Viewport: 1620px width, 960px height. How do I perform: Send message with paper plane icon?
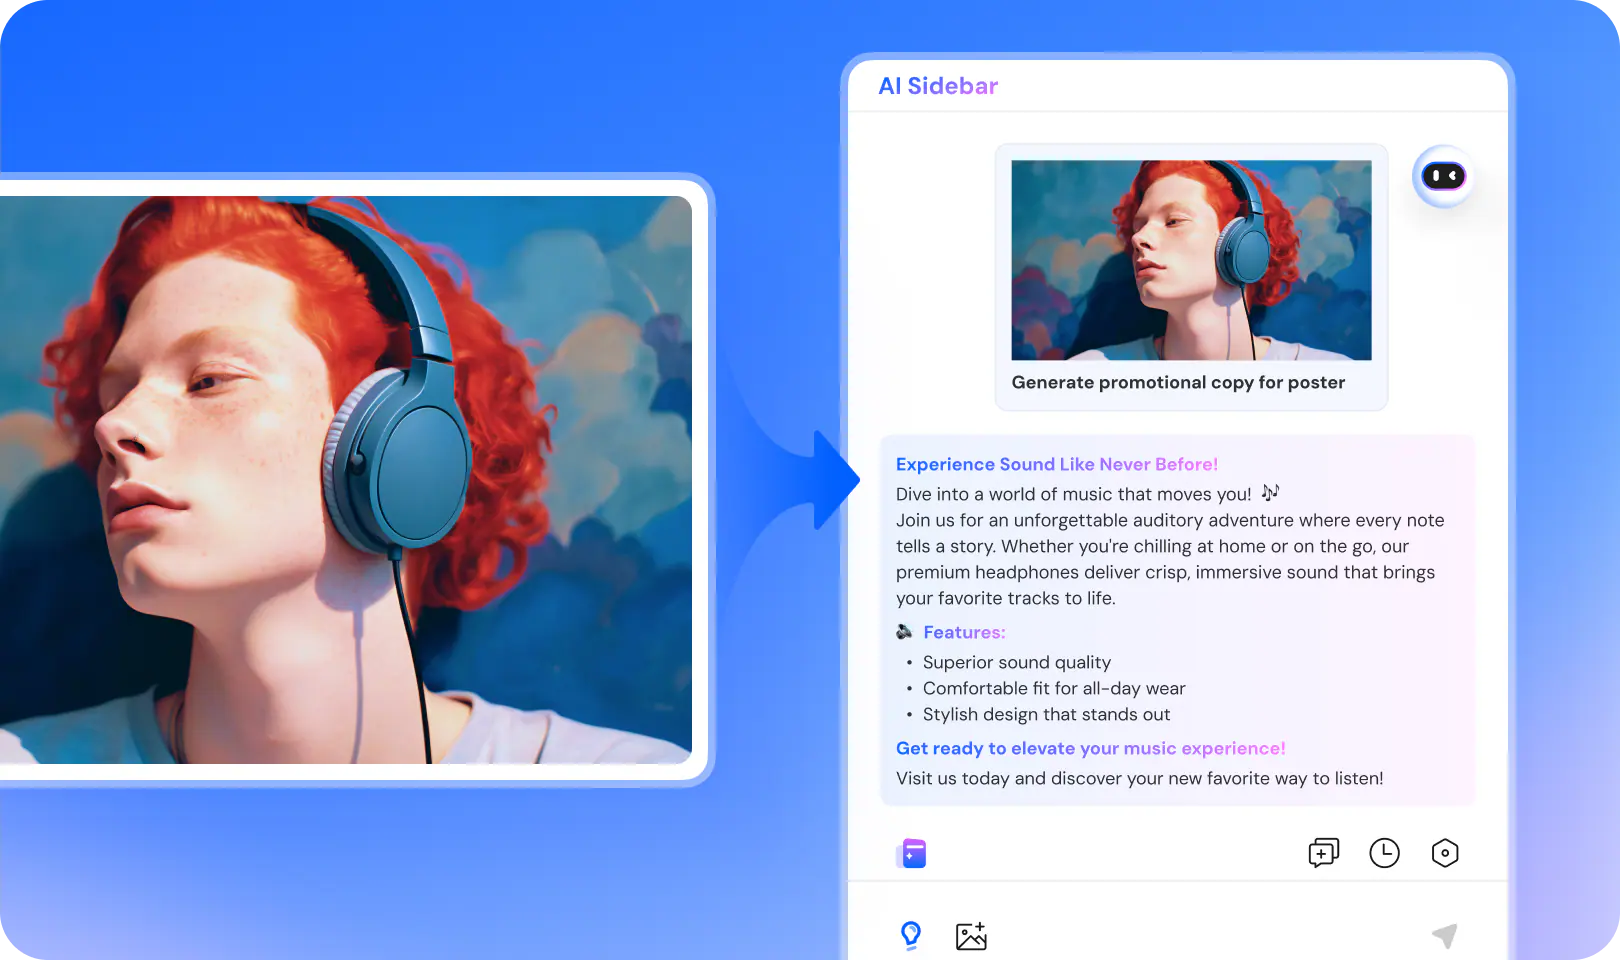pos(1445,935)
